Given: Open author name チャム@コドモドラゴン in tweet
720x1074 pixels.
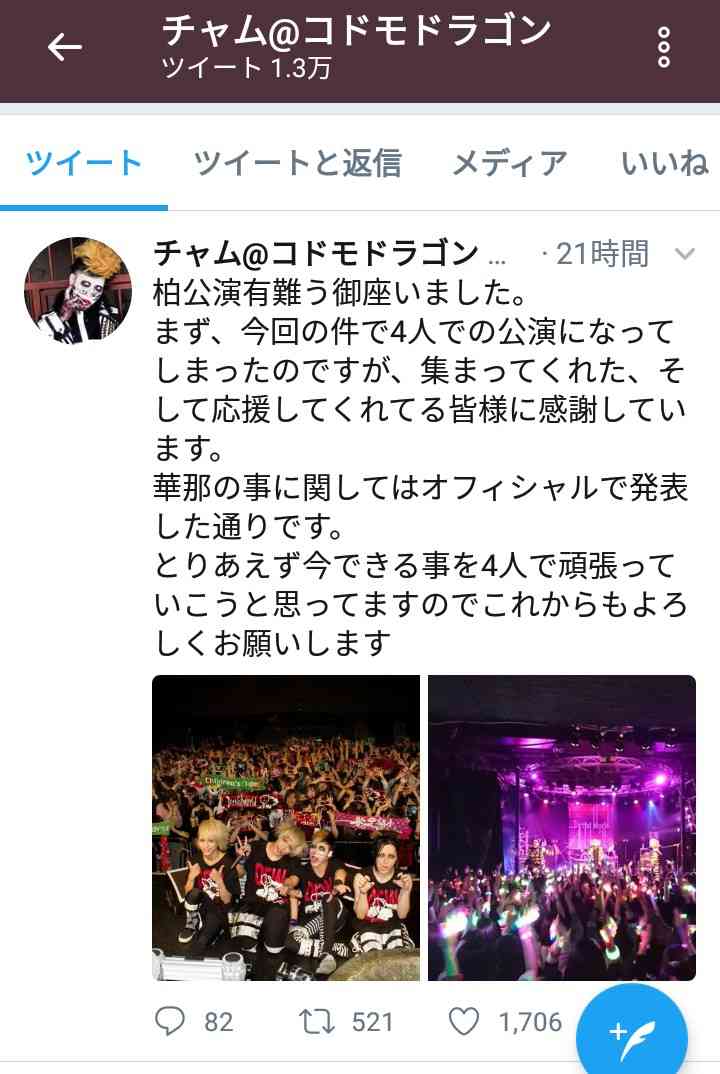Looking at the screenshot, I should pyautogui.click(x=316, y=253).
